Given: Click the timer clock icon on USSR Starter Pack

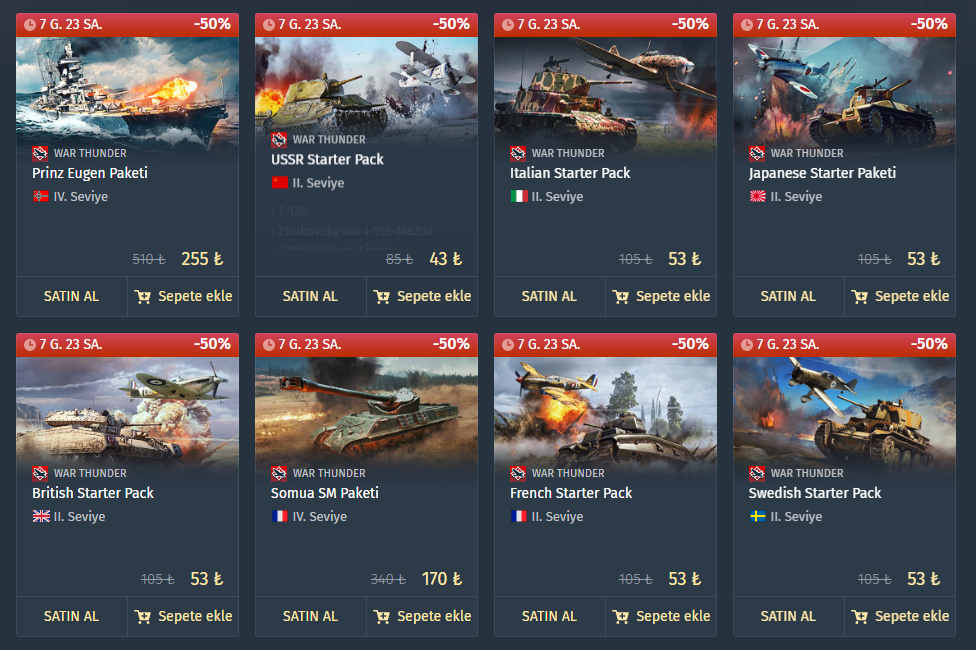Looking at the screenshot, I should pyautogui.click(x=269, y=25).
